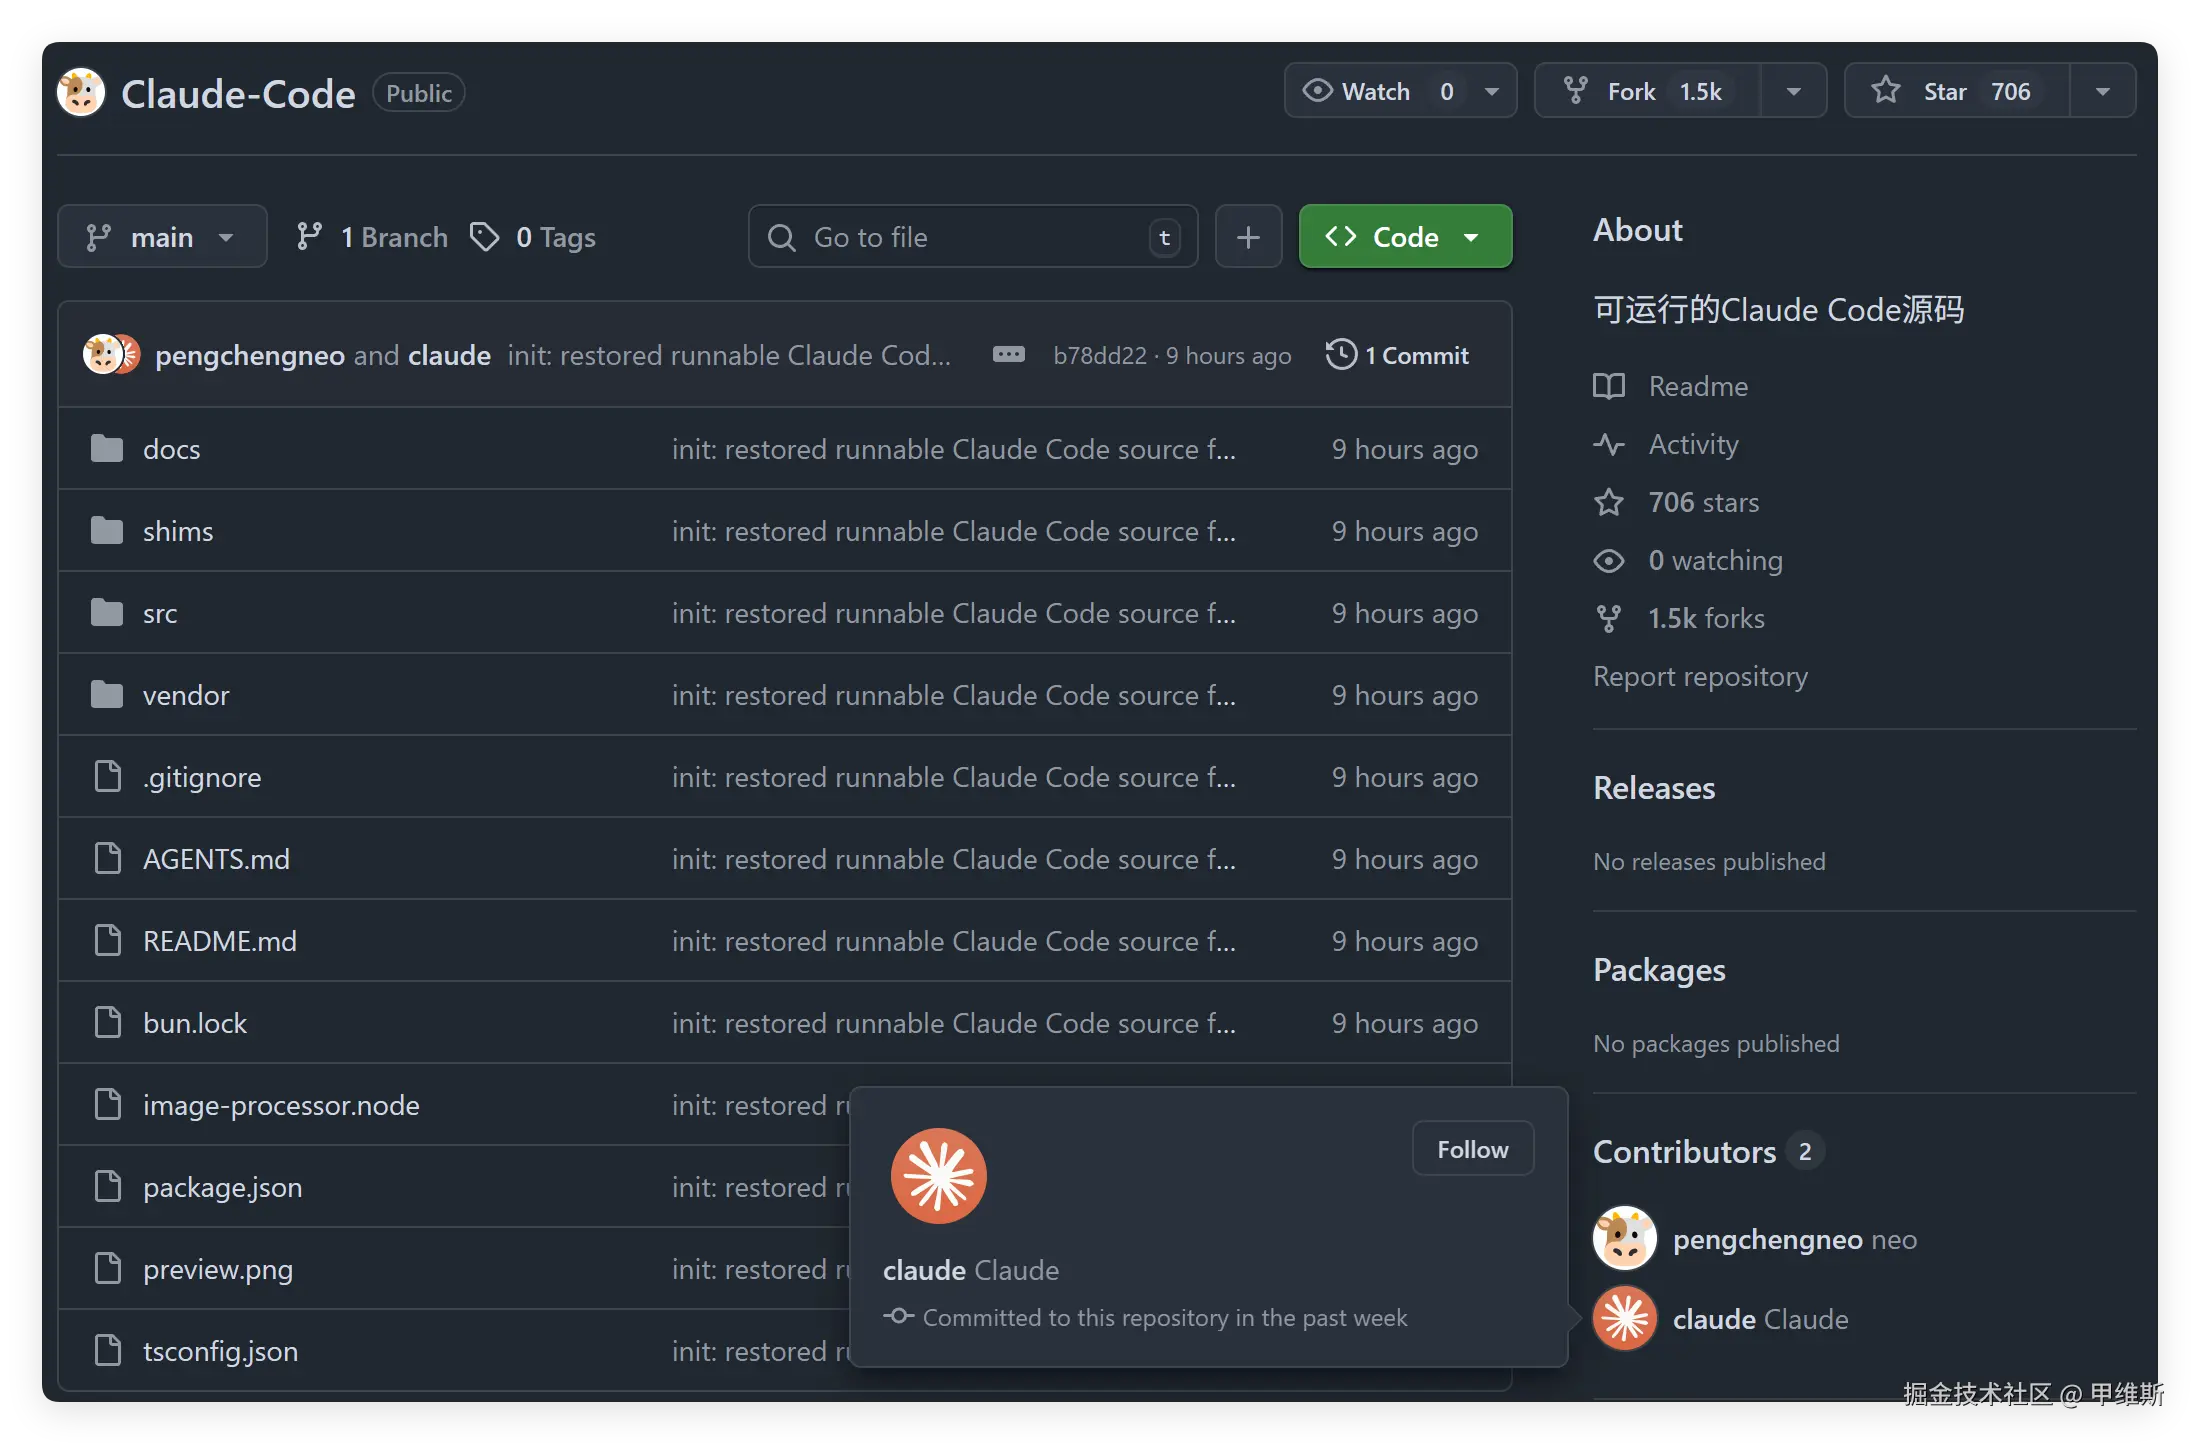Open the green Code dropdown
This screenshot has height=1444, width=2200.
tap(1404, 237)
